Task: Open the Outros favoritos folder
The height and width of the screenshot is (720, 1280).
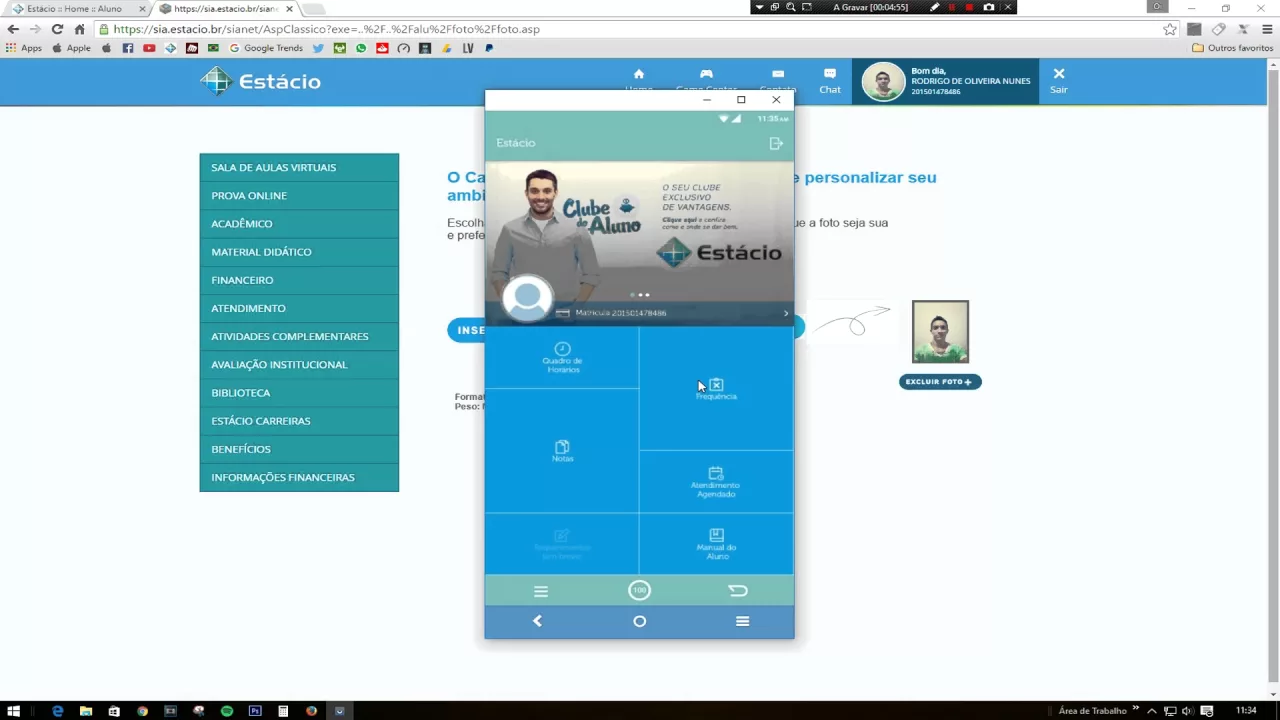Action: (1232, 48)
